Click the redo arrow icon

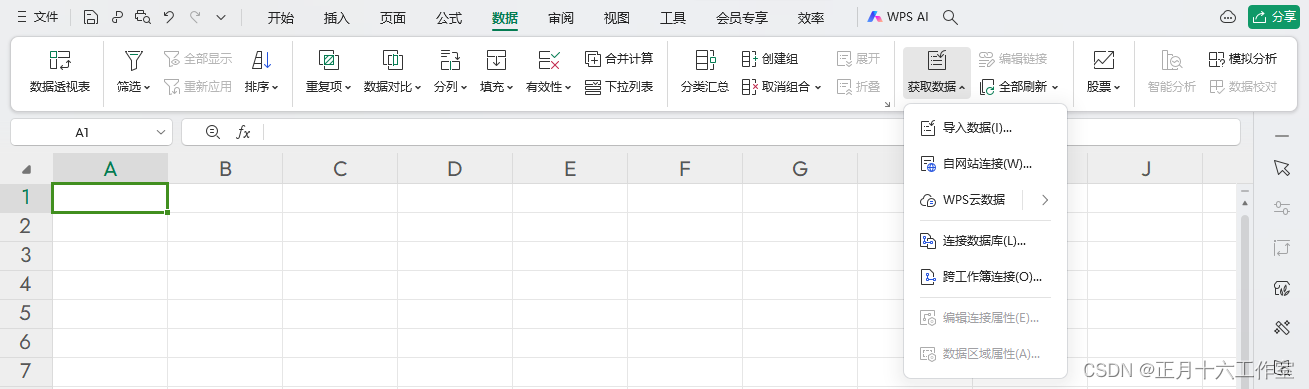[x=195, y=17]
